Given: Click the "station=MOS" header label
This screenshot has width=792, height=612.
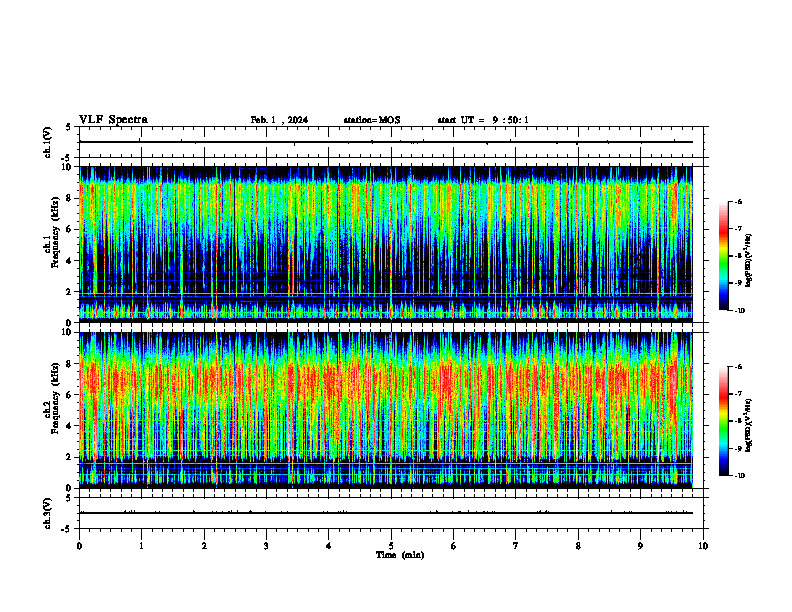Looking at the screenshot, I should coord(372,120).
